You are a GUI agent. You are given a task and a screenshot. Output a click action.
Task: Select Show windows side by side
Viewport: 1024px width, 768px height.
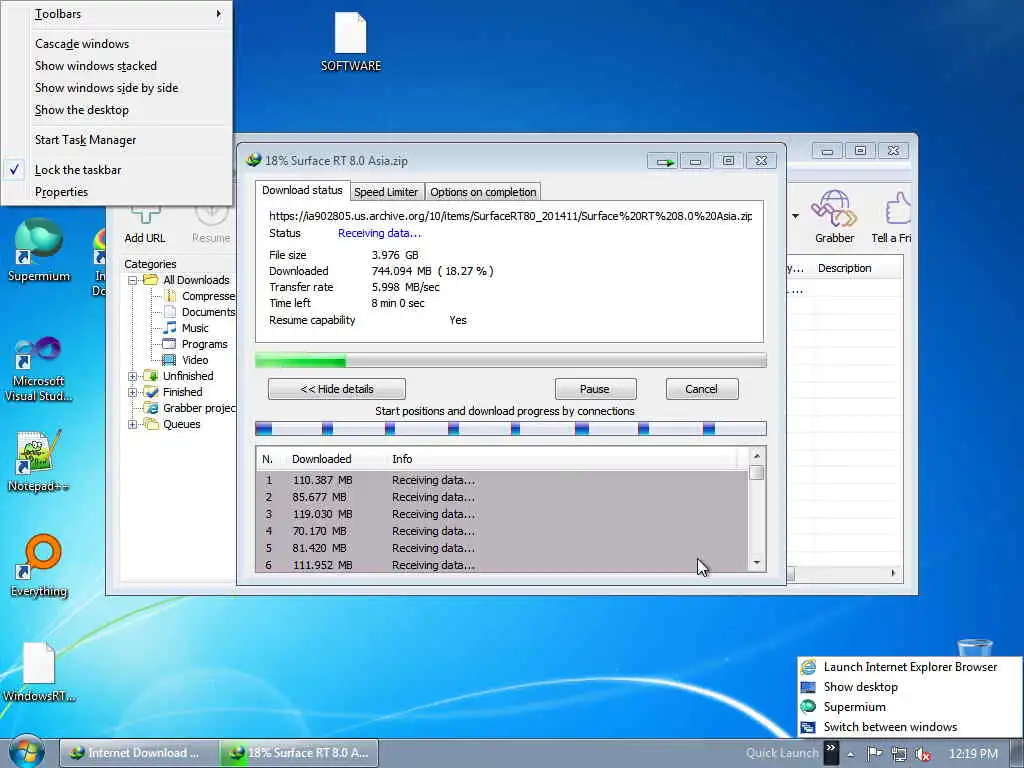click(x=106, y=88)
